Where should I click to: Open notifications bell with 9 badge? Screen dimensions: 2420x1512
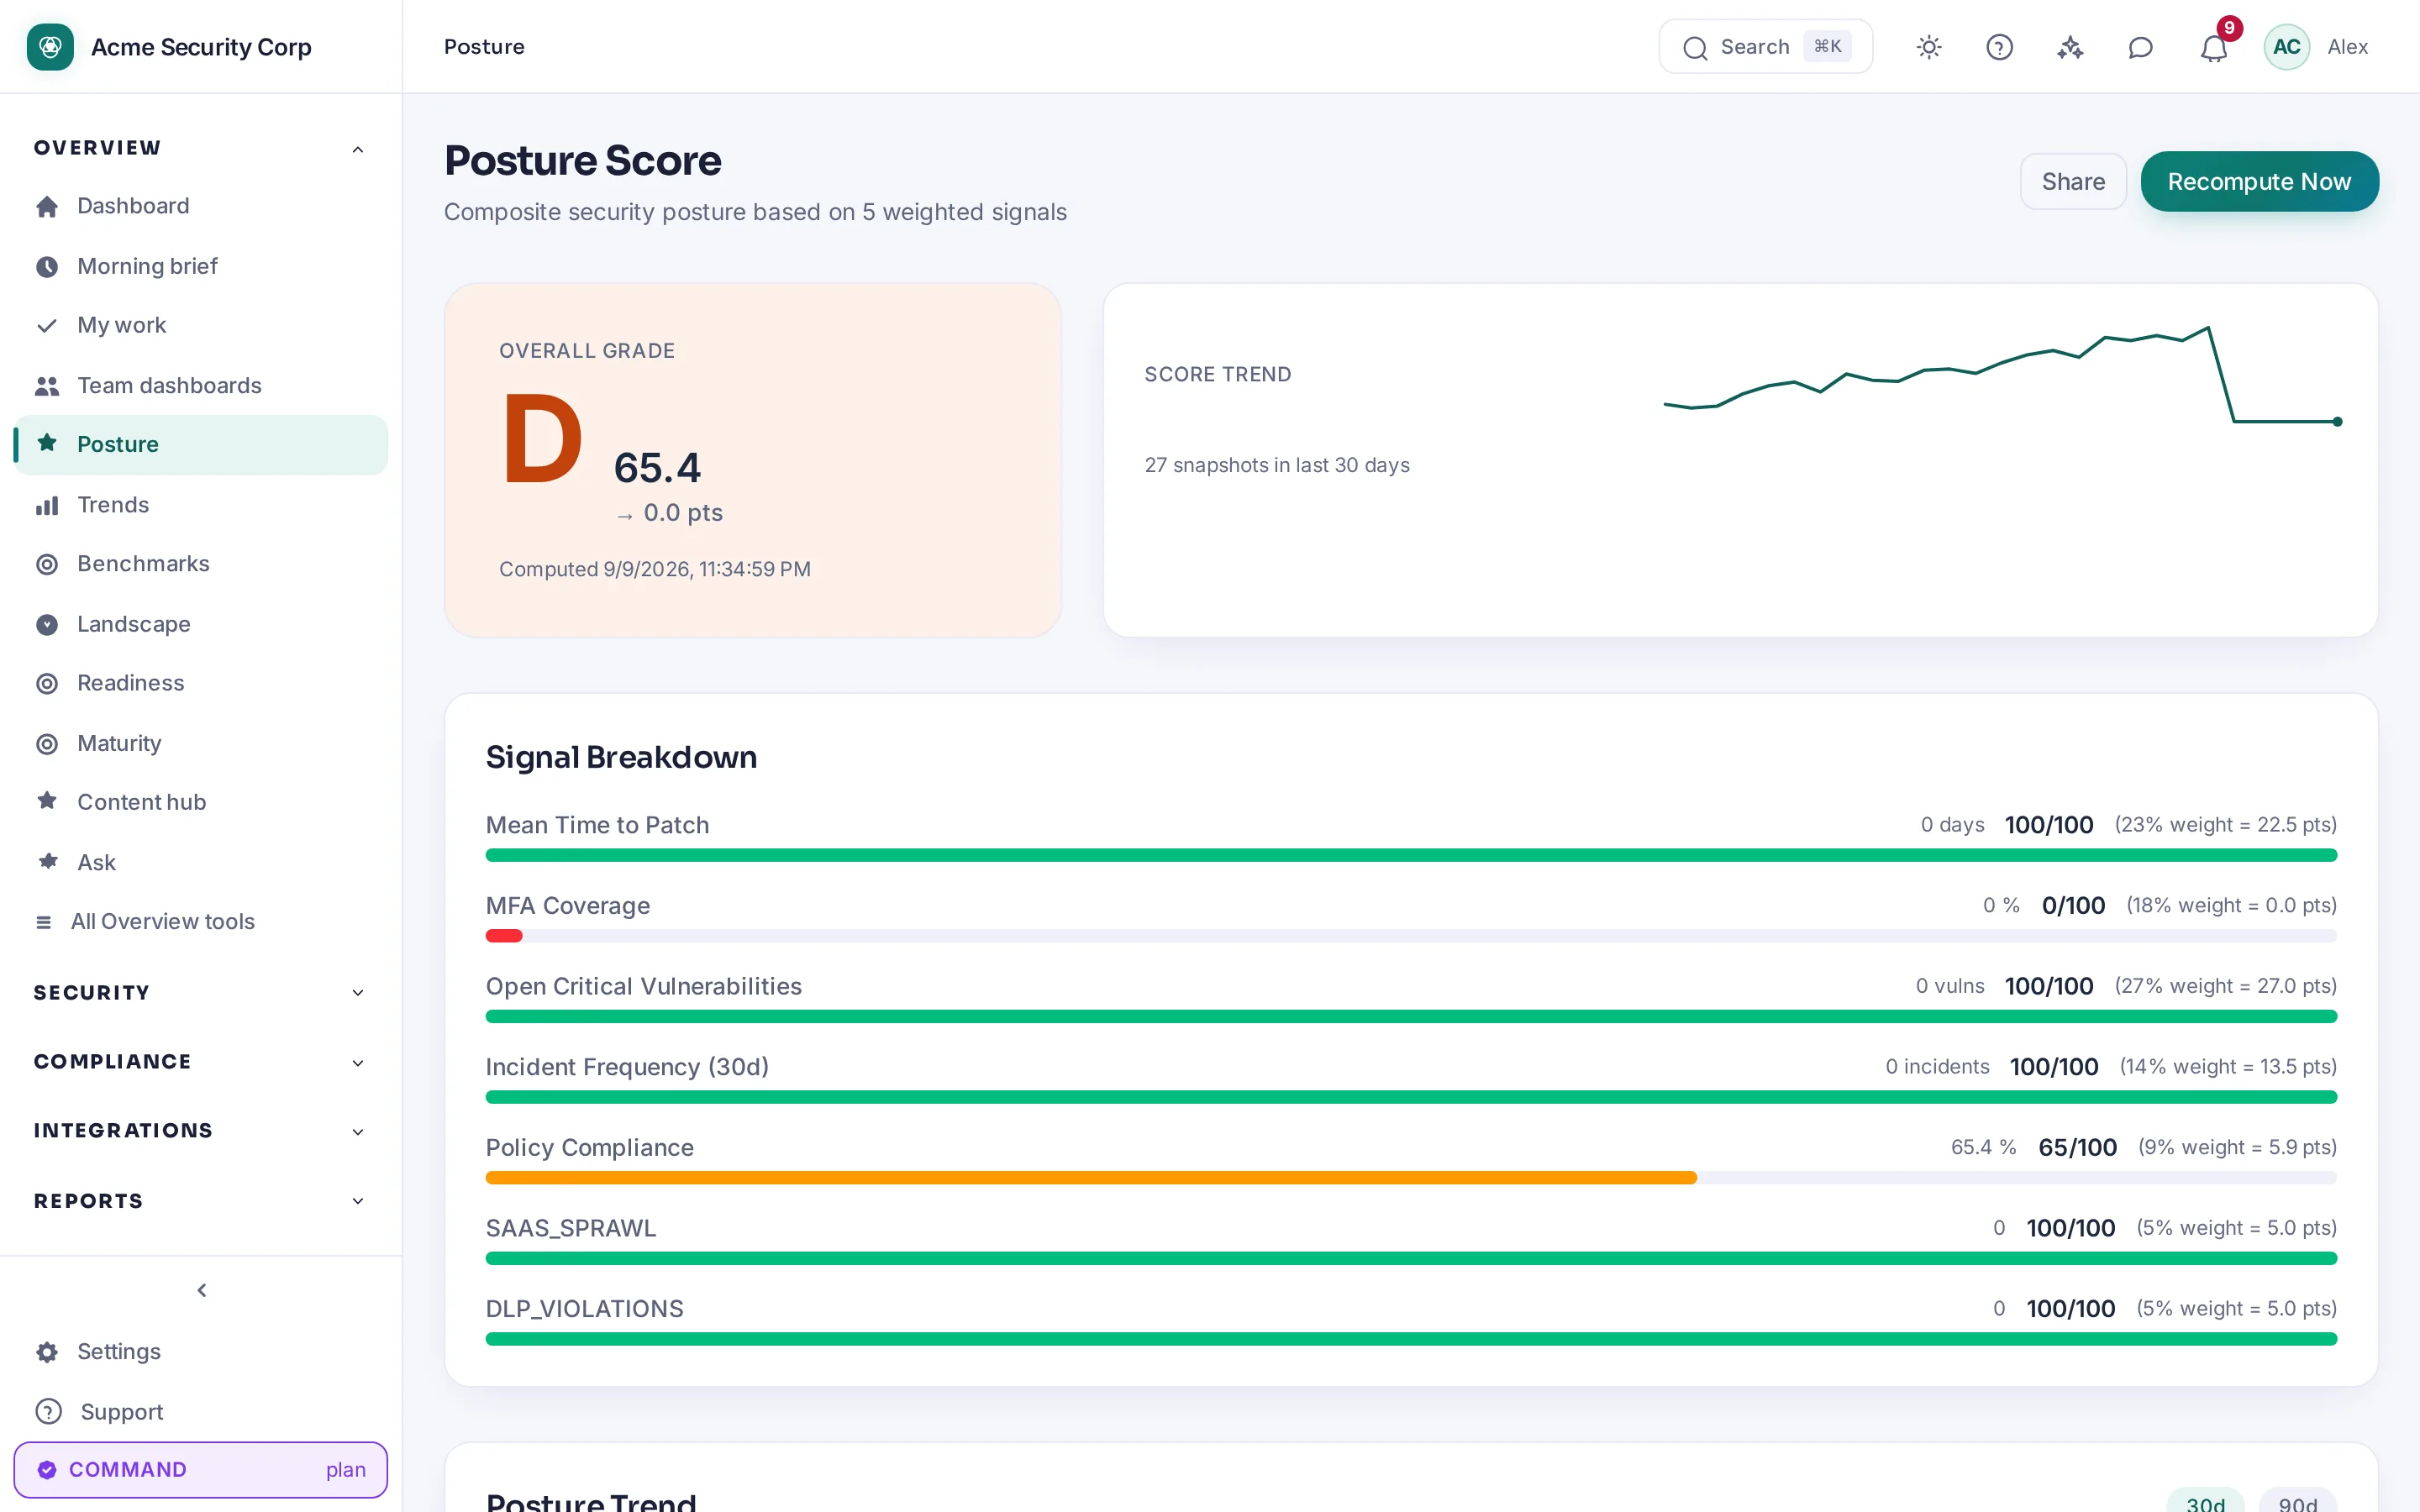pos(2214,47)
